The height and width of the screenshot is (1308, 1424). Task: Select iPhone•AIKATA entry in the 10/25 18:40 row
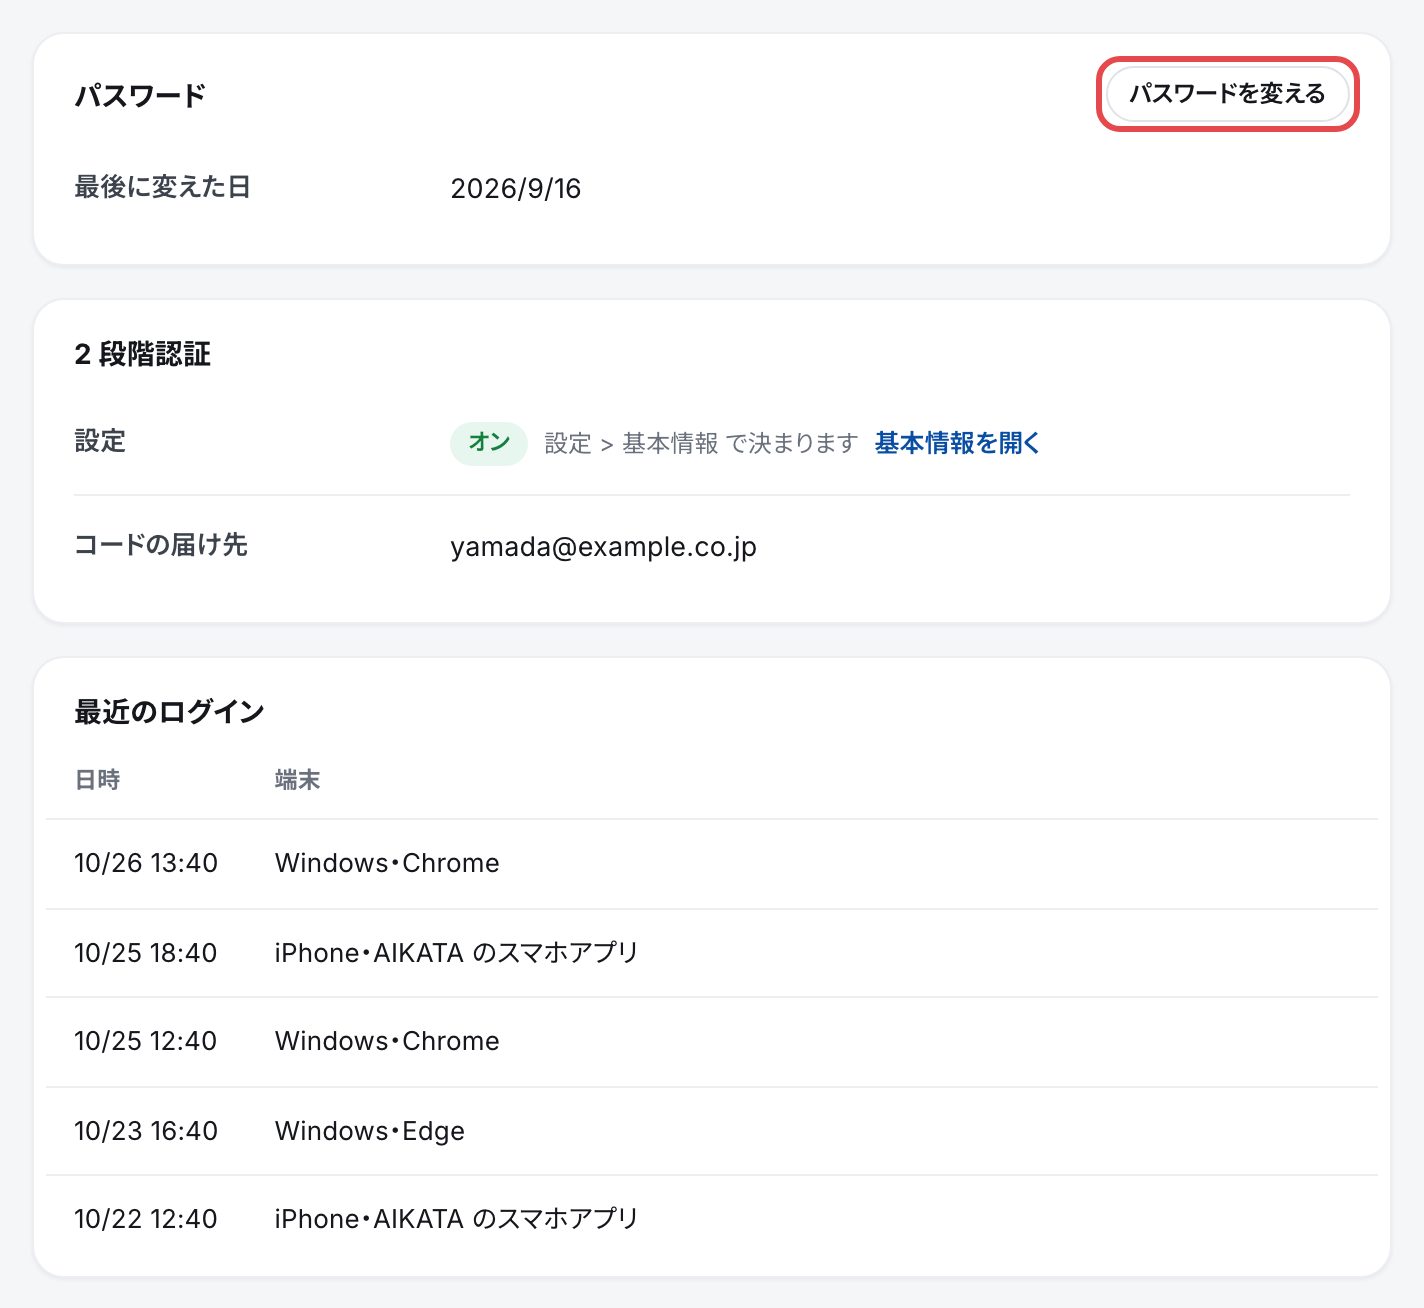tap(456, 953)
